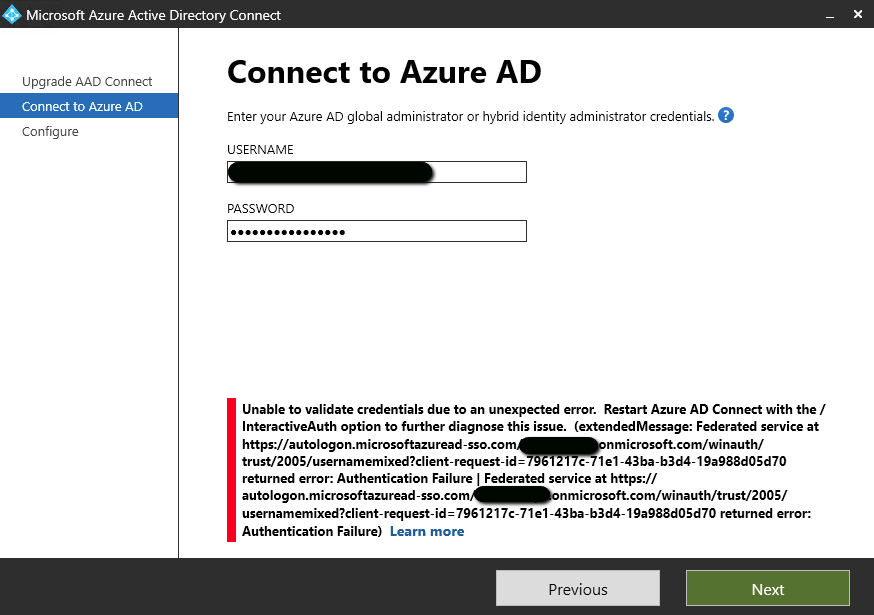The width and height of the screenshot is (874, 615).
Task: Click the green Next button
Action: click(768, 588)
